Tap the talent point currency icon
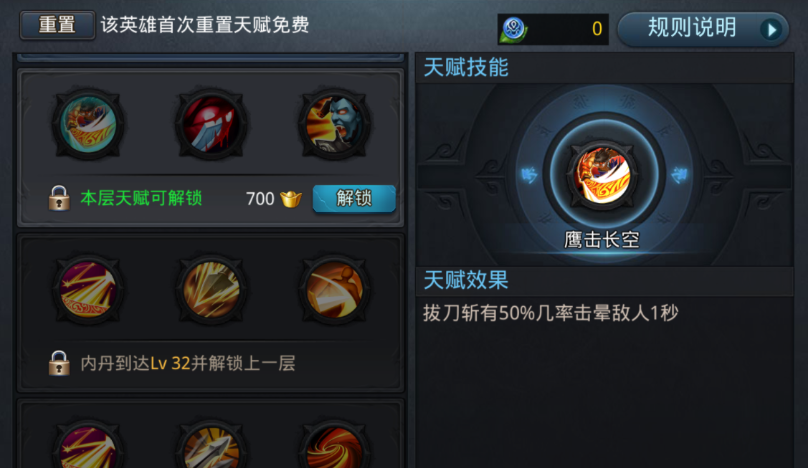Image resolution: width=808 pixels, height=468 pixels. 513,29
